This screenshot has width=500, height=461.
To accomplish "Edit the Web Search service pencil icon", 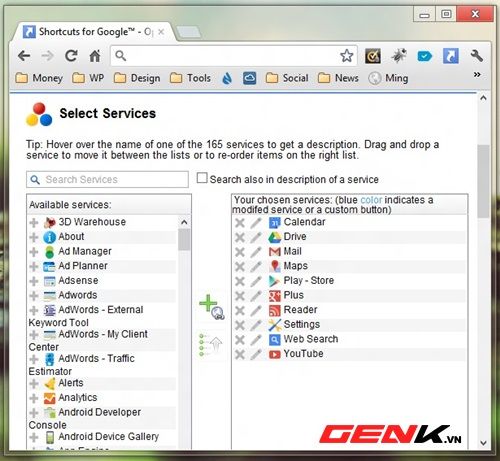I will (256, 340).
